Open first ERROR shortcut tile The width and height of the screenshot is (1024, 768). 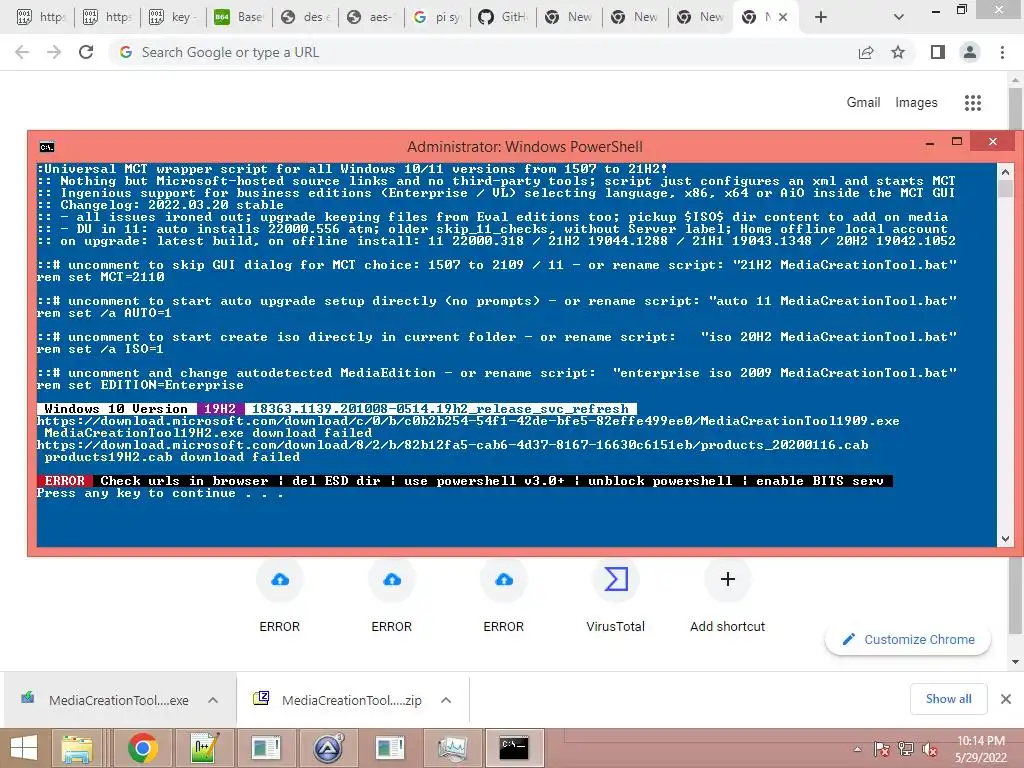coord(280,596)
